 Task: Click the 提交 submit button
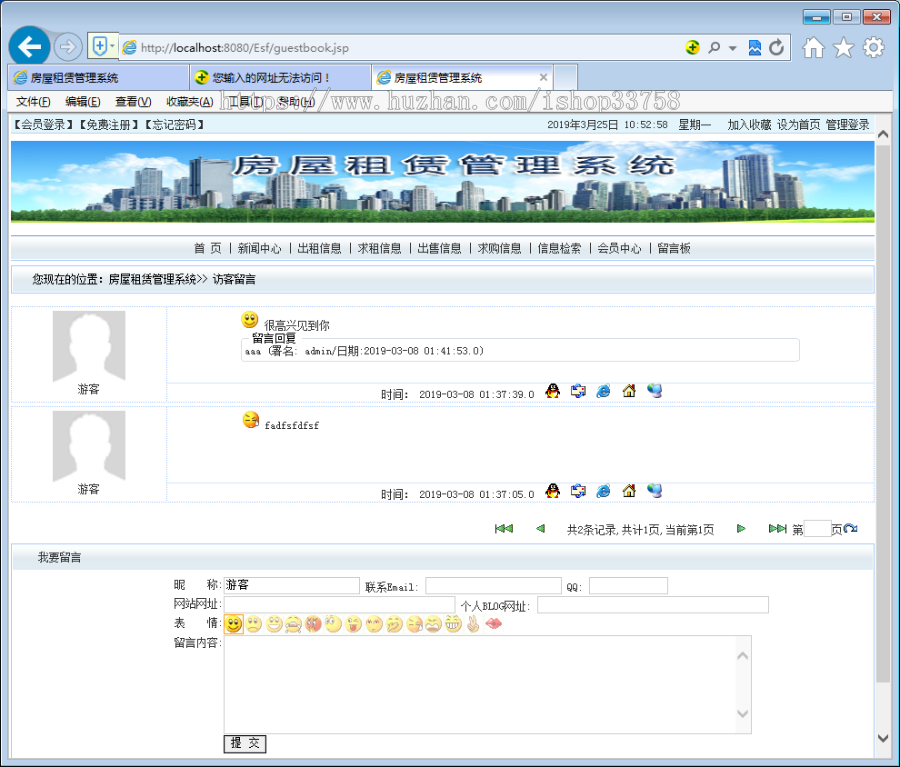[x=244, y=744]
